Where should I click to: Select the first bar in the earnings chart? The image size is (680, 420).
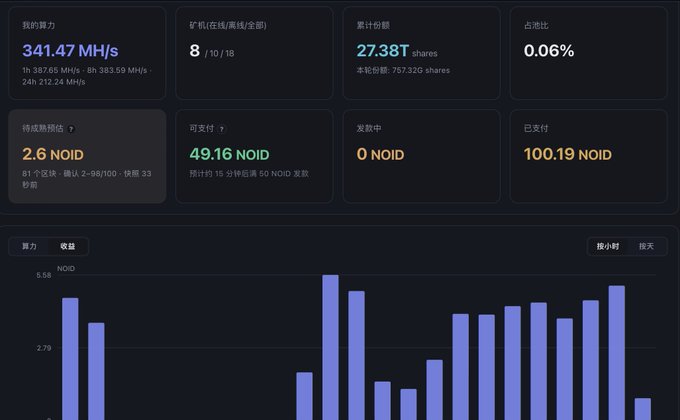tap(70, 359)
